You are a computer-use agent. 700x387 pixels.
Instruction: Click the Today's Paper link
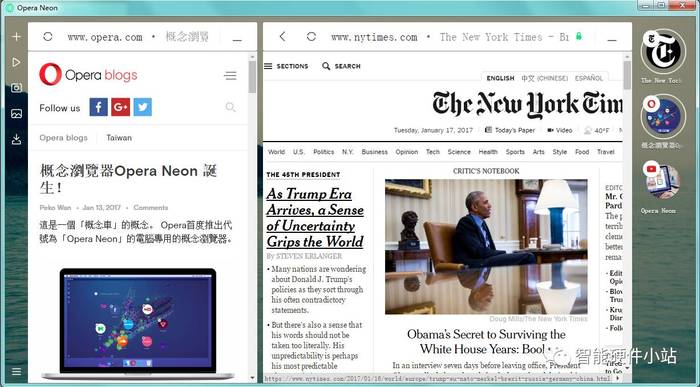pos(510,130)
